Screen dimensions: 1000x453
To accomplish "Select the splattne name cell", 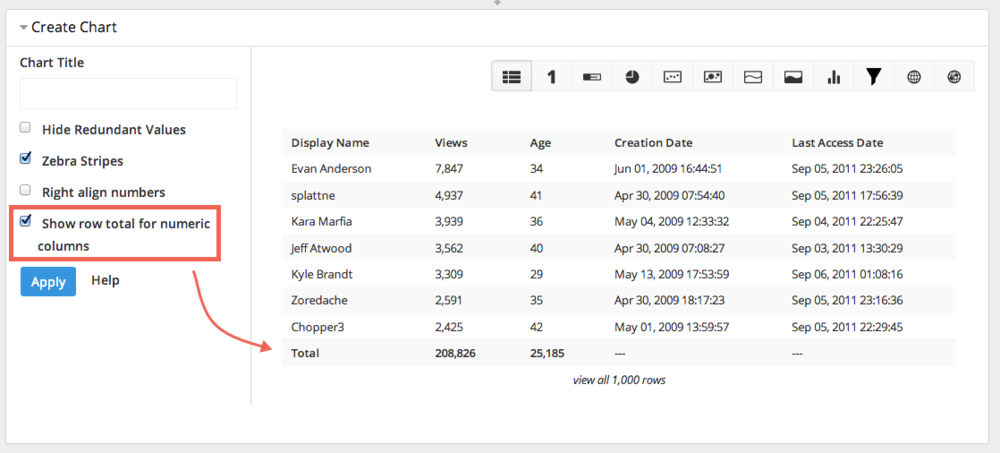I will [x=312, y=195].
